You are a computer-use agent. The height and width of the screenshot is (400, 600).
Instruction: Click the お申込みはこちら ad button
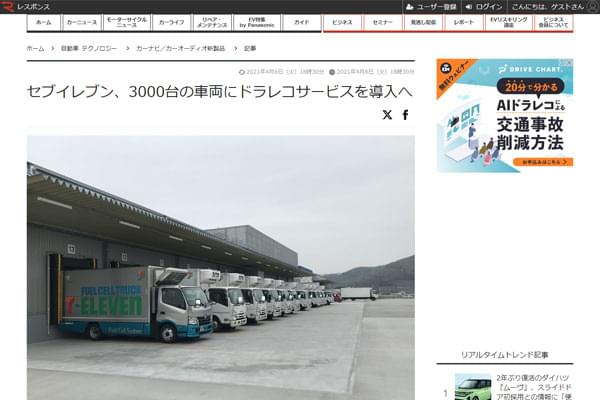coord(543,162)
